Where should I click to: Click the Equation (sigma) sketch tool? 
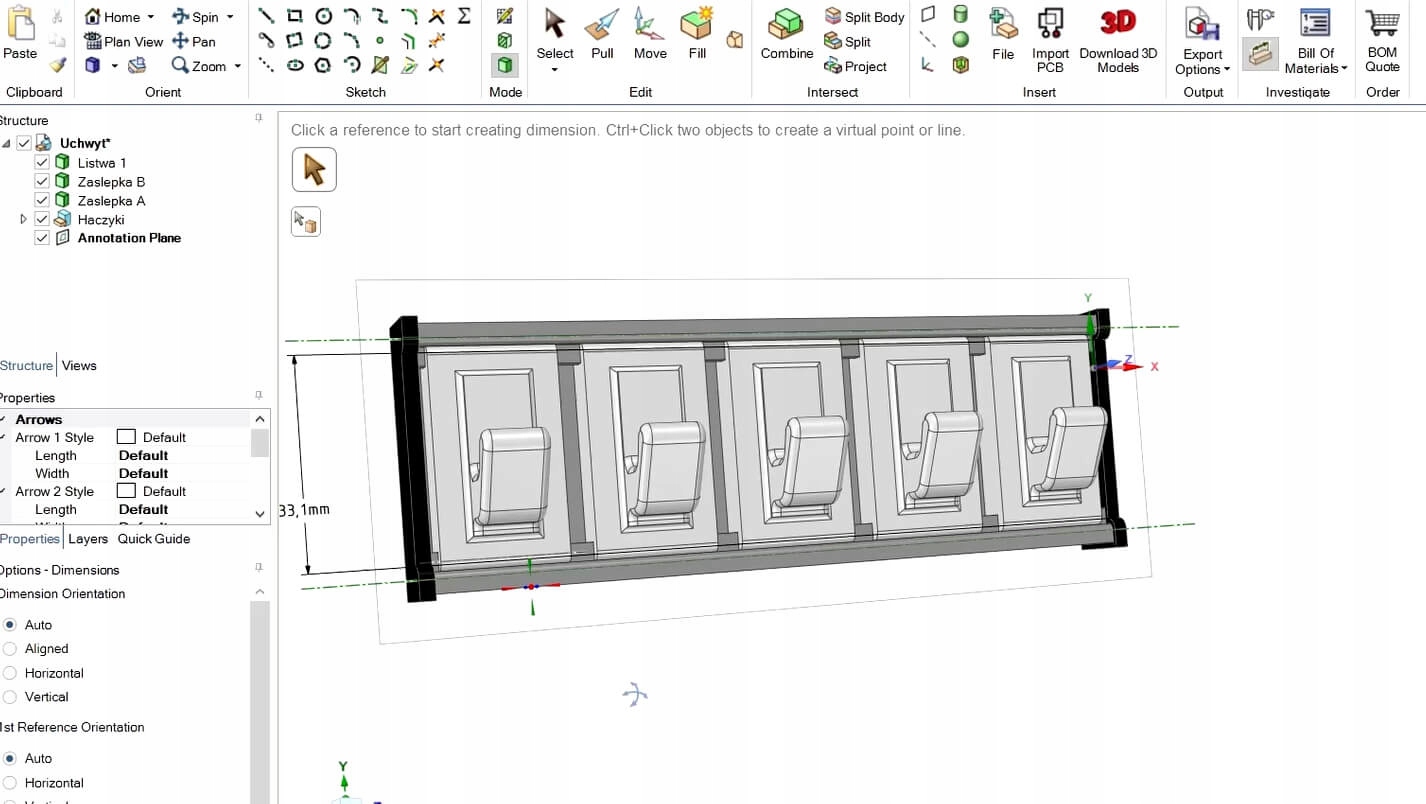click(x=464, y=16)
